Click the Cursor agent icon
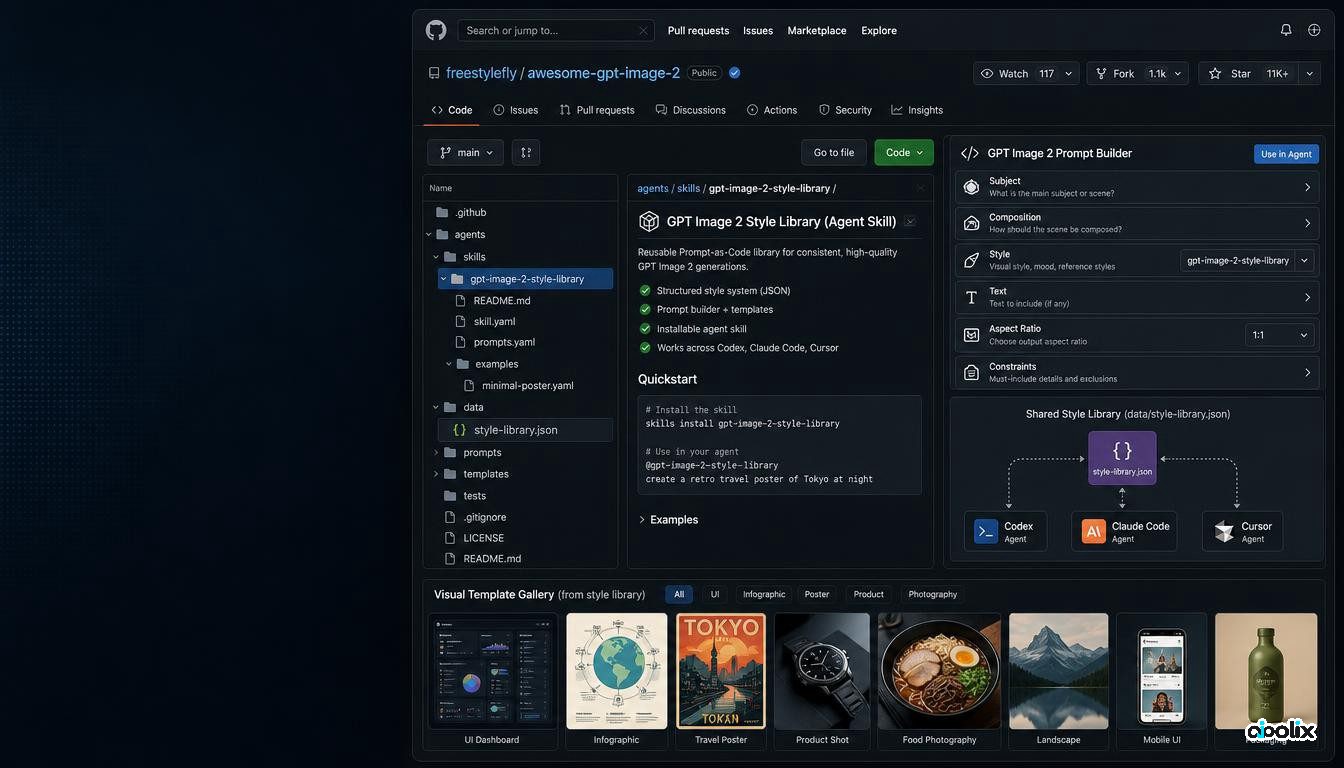The width and height of the screenshot is (1344, 768). point(1224,531)
